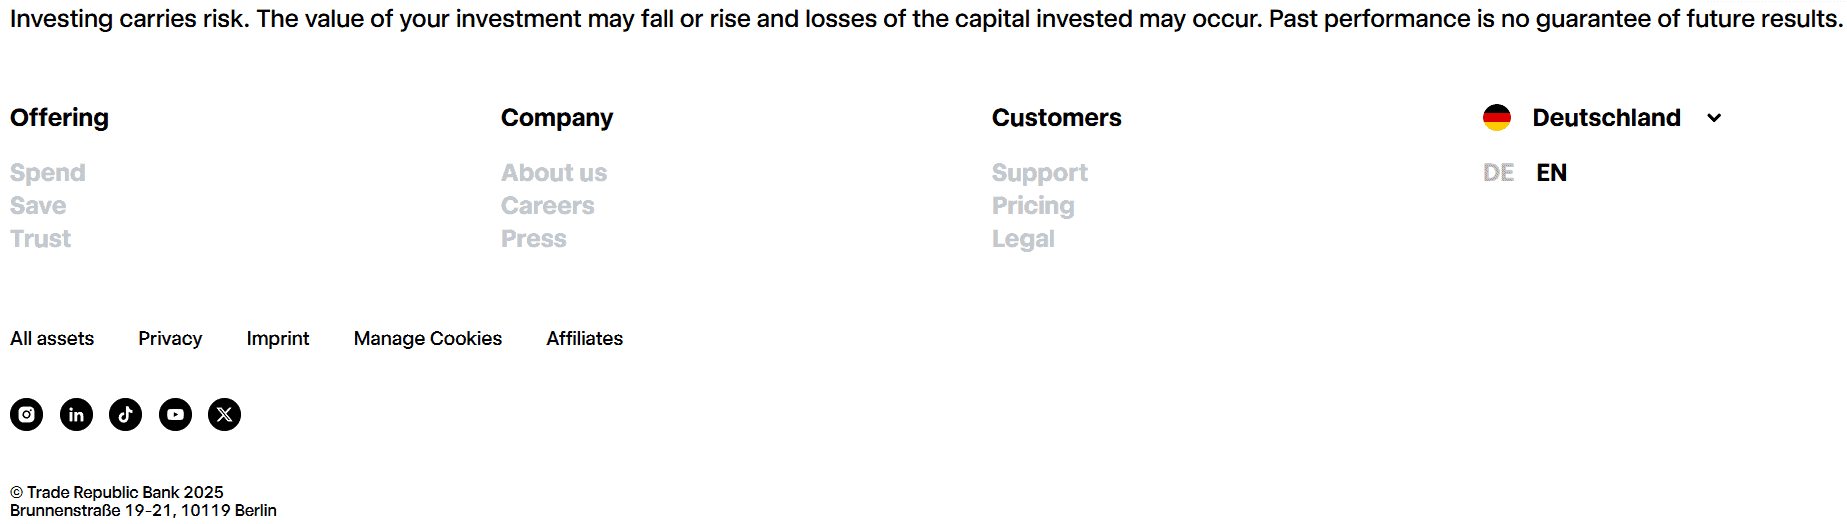Visit the Careers page
Screen dimensions: 1847x524
[x=547, y=206]
